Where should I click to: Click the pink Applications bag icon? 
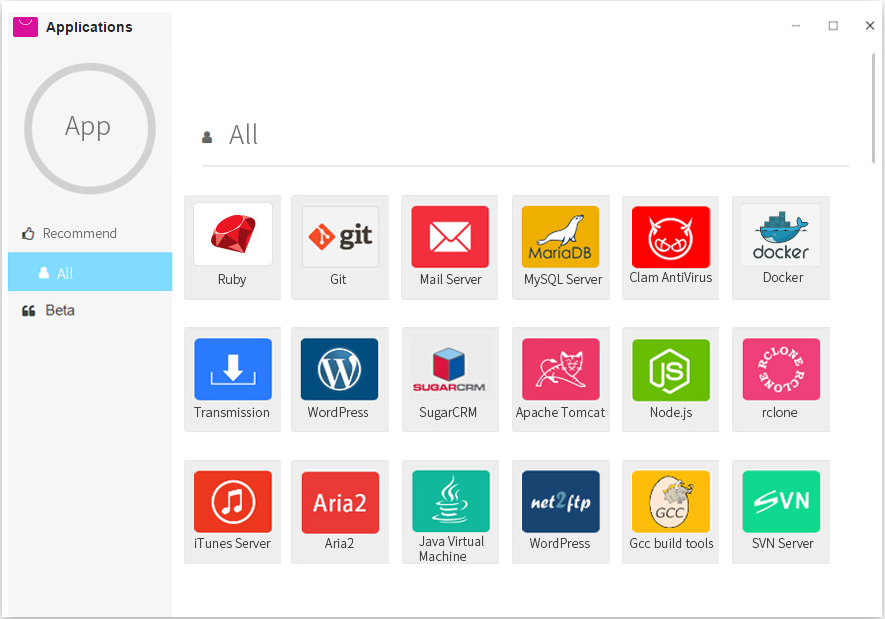tap(25, 27)
